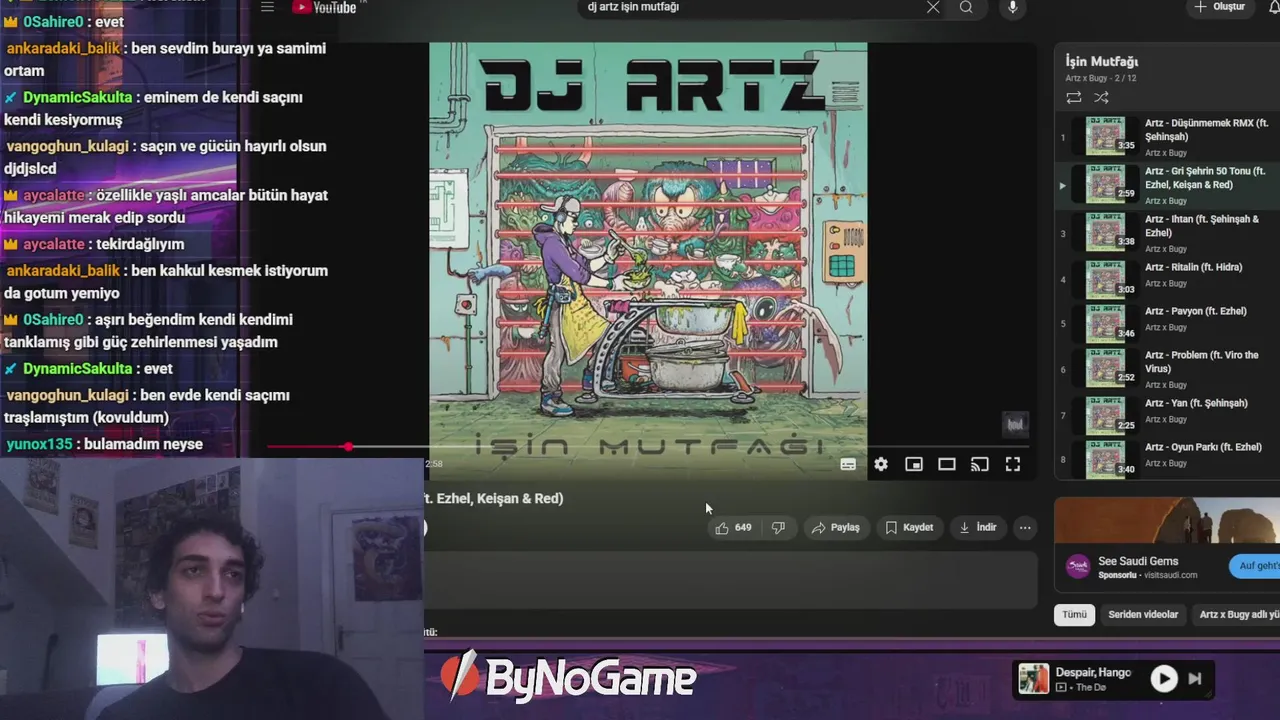Click the Auf geht's ad button
1280x720 pixels.
click(1255, 566)
